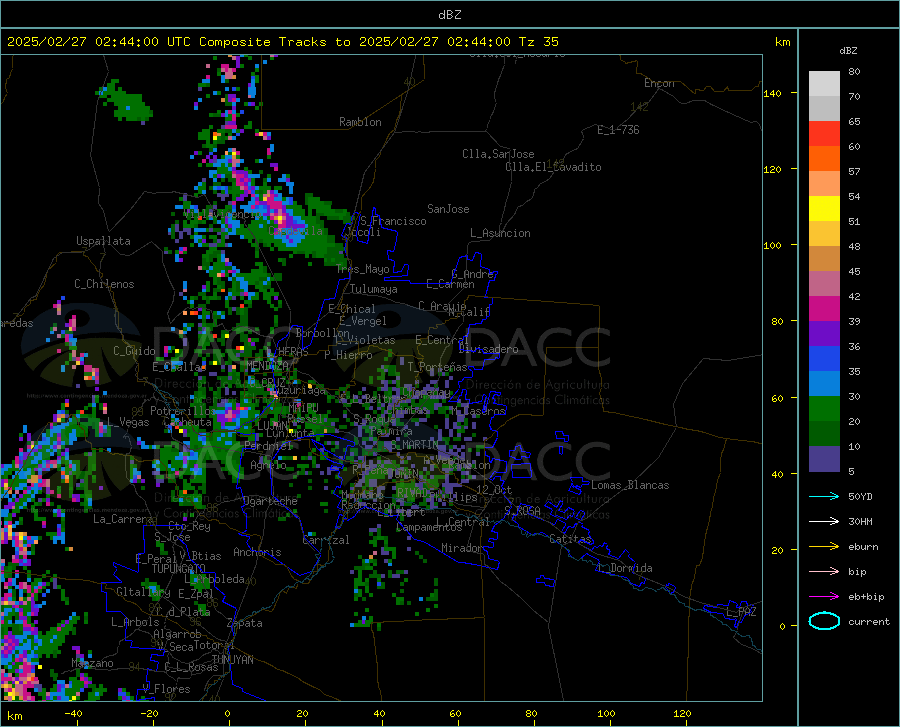The height and width of the screenshot is (727, 900).
Task: Click the 'MENDOZA' city label
Action: tap(267, 365)
